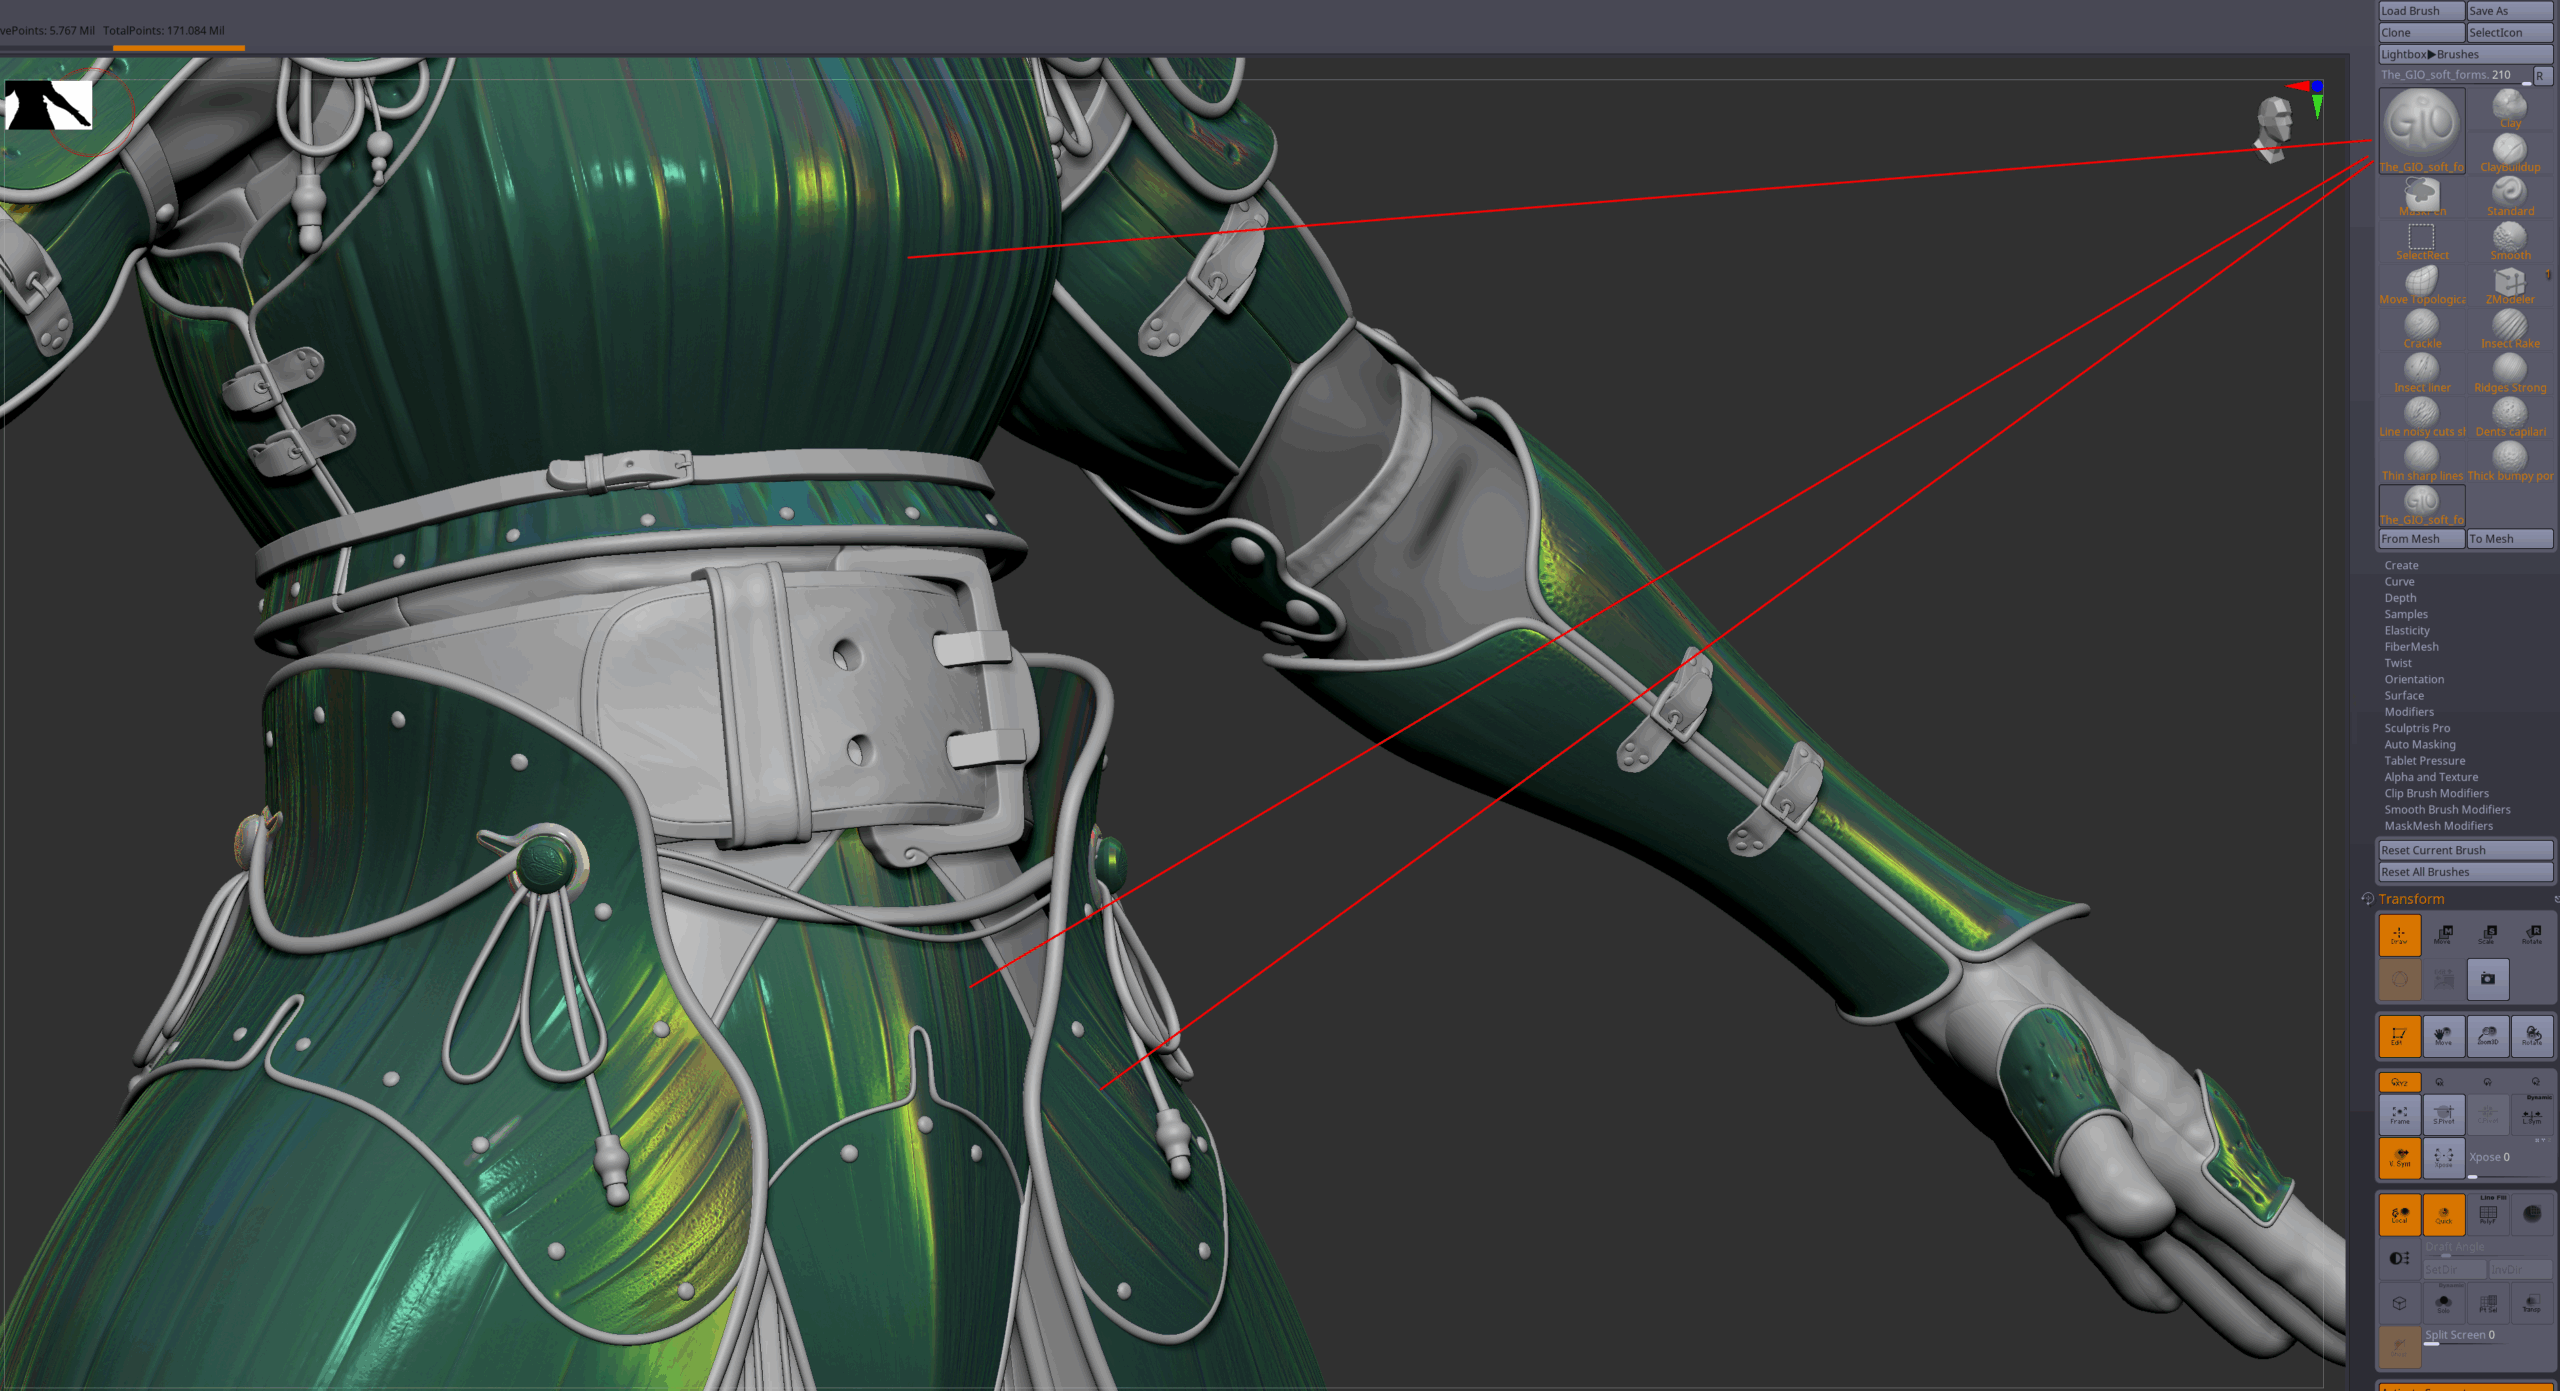Open the Tablet Pressure submenu
Viewport: 2560px width, 1391px height.
2424,761
